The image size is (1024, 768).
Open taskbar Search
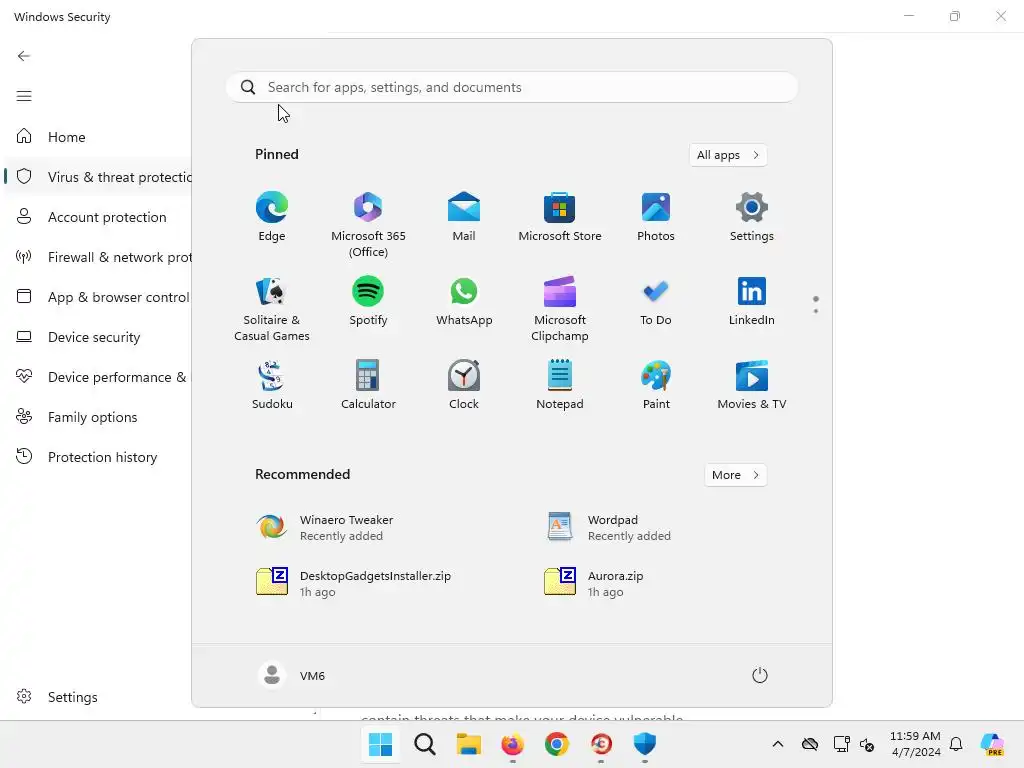(x=424, y=744)
